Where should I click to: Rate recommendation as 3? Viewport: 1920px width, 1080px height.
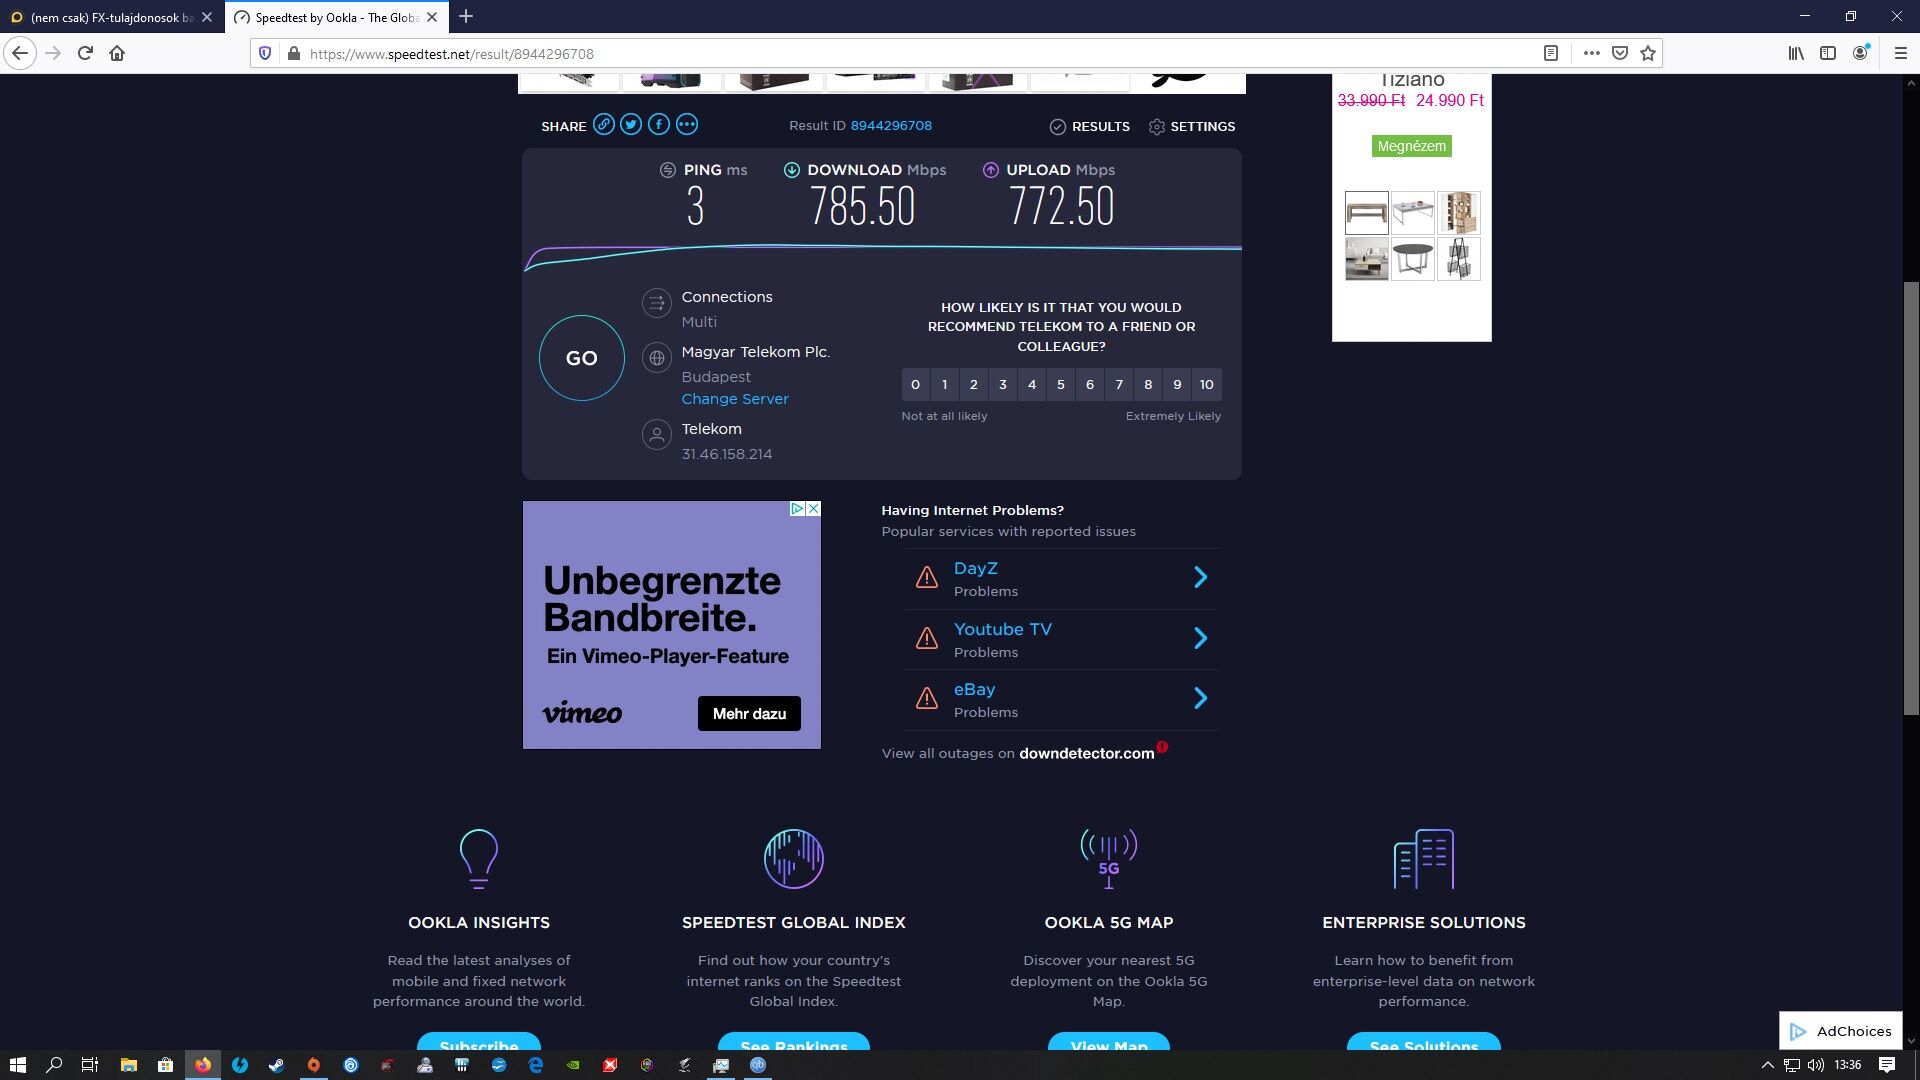(1003, 385)
